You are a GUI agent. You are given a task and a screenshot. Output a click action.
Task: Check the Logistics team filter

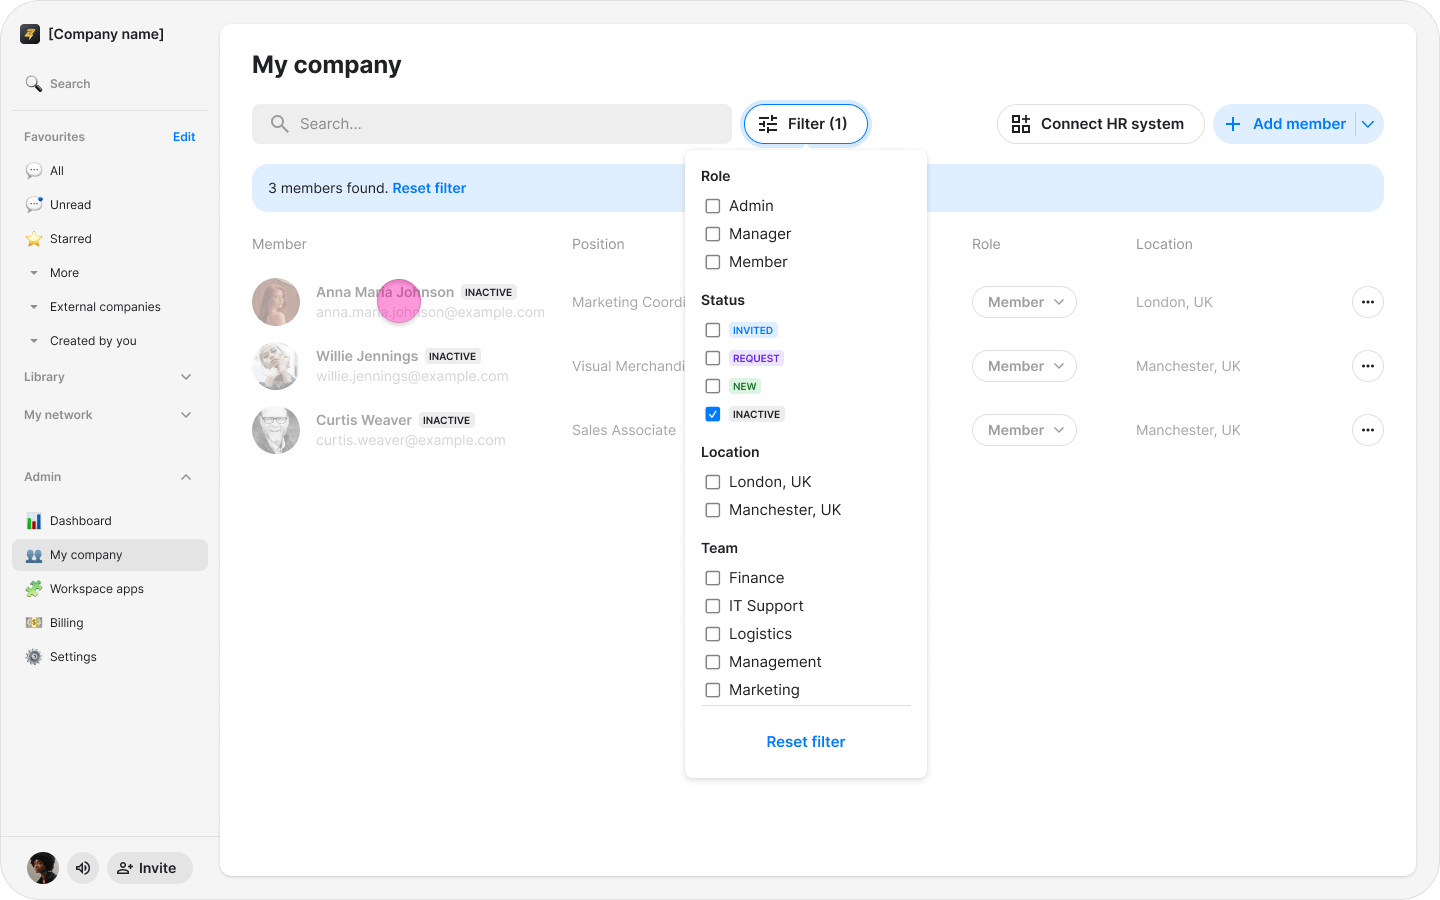713,634
